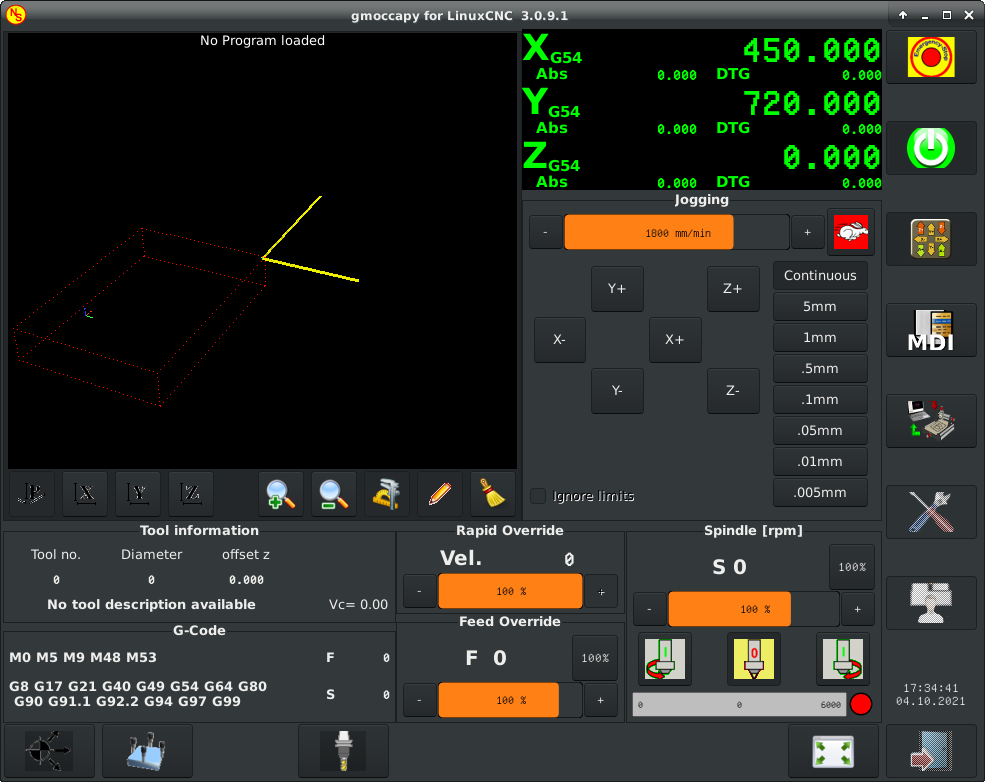Decrease Feed Override with minus button
This screenshot has height=782, width=985.
420,700
